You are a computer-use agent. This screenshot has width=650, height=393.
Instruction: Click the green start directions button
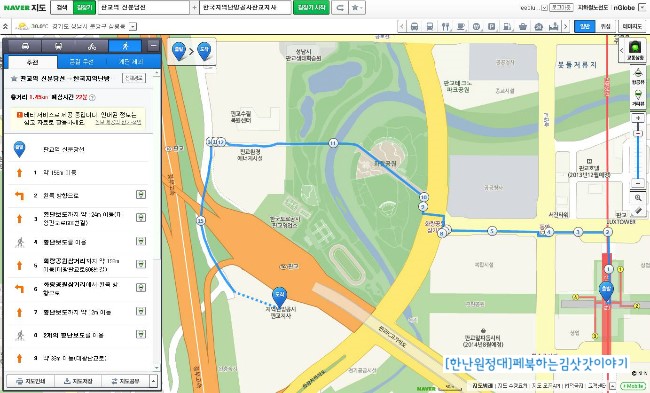(311, 7)
